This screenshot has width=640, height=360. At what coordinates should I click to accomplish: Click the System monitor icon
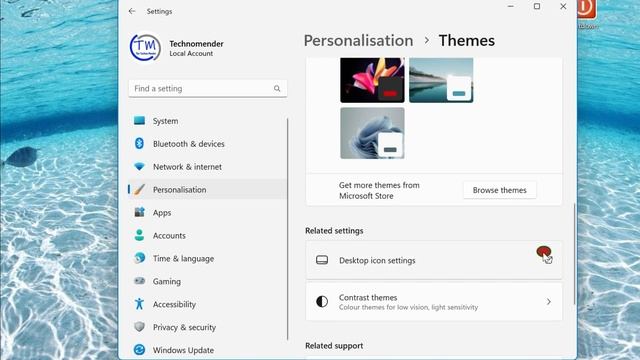point(139,121)
